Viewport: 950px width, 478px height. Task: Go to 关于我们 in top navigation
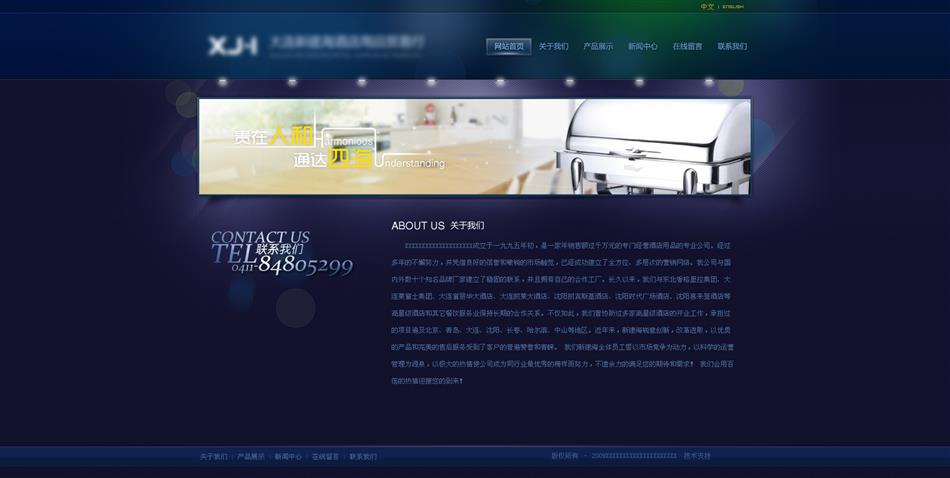point(553,46)
